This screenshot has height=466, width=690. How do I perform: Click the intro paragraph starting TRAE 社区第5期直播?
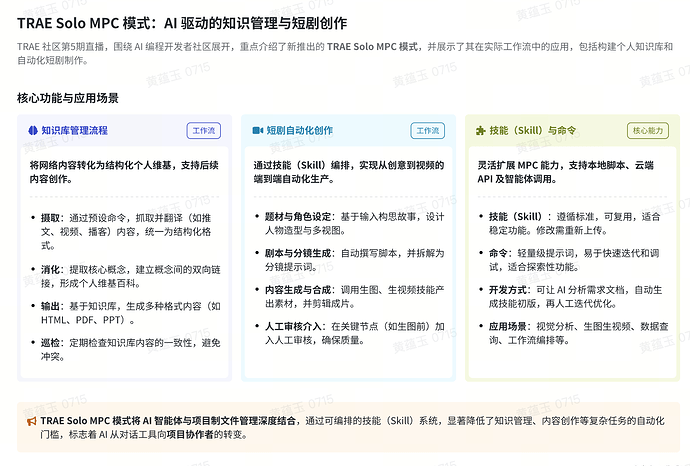click(x=345, y=53)
